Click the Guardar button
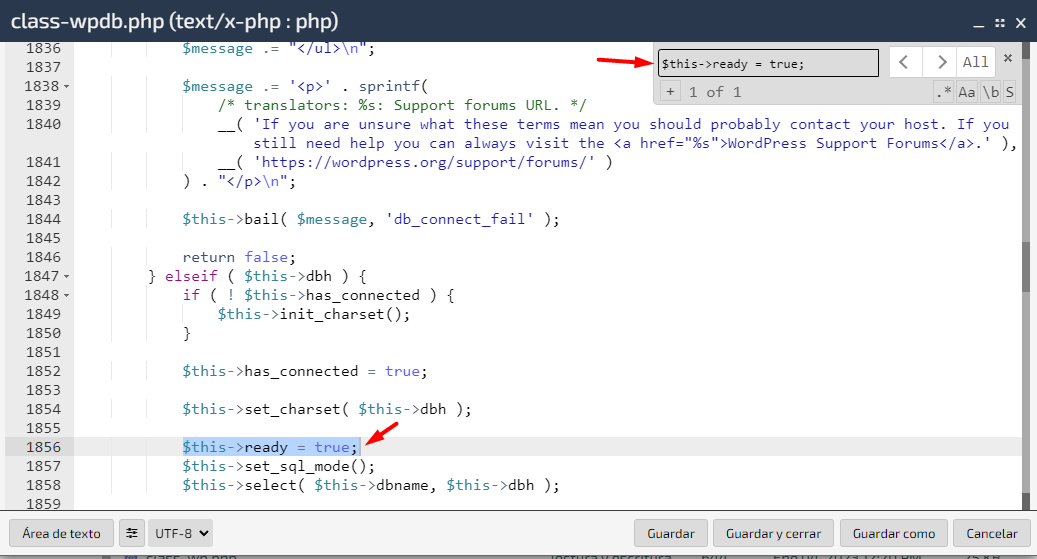This screenshot has height=559, width=1037. tap(671, 533)
